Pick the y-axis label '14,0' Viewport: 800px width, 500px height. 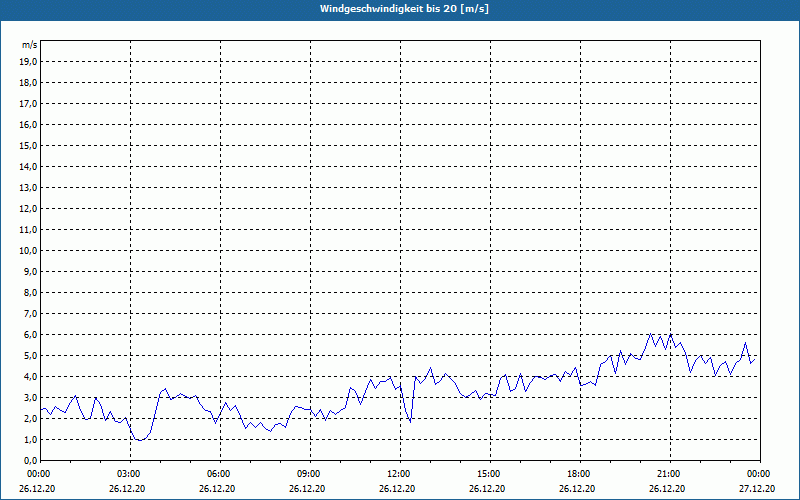pyautogui.click(x=28, y=166)
